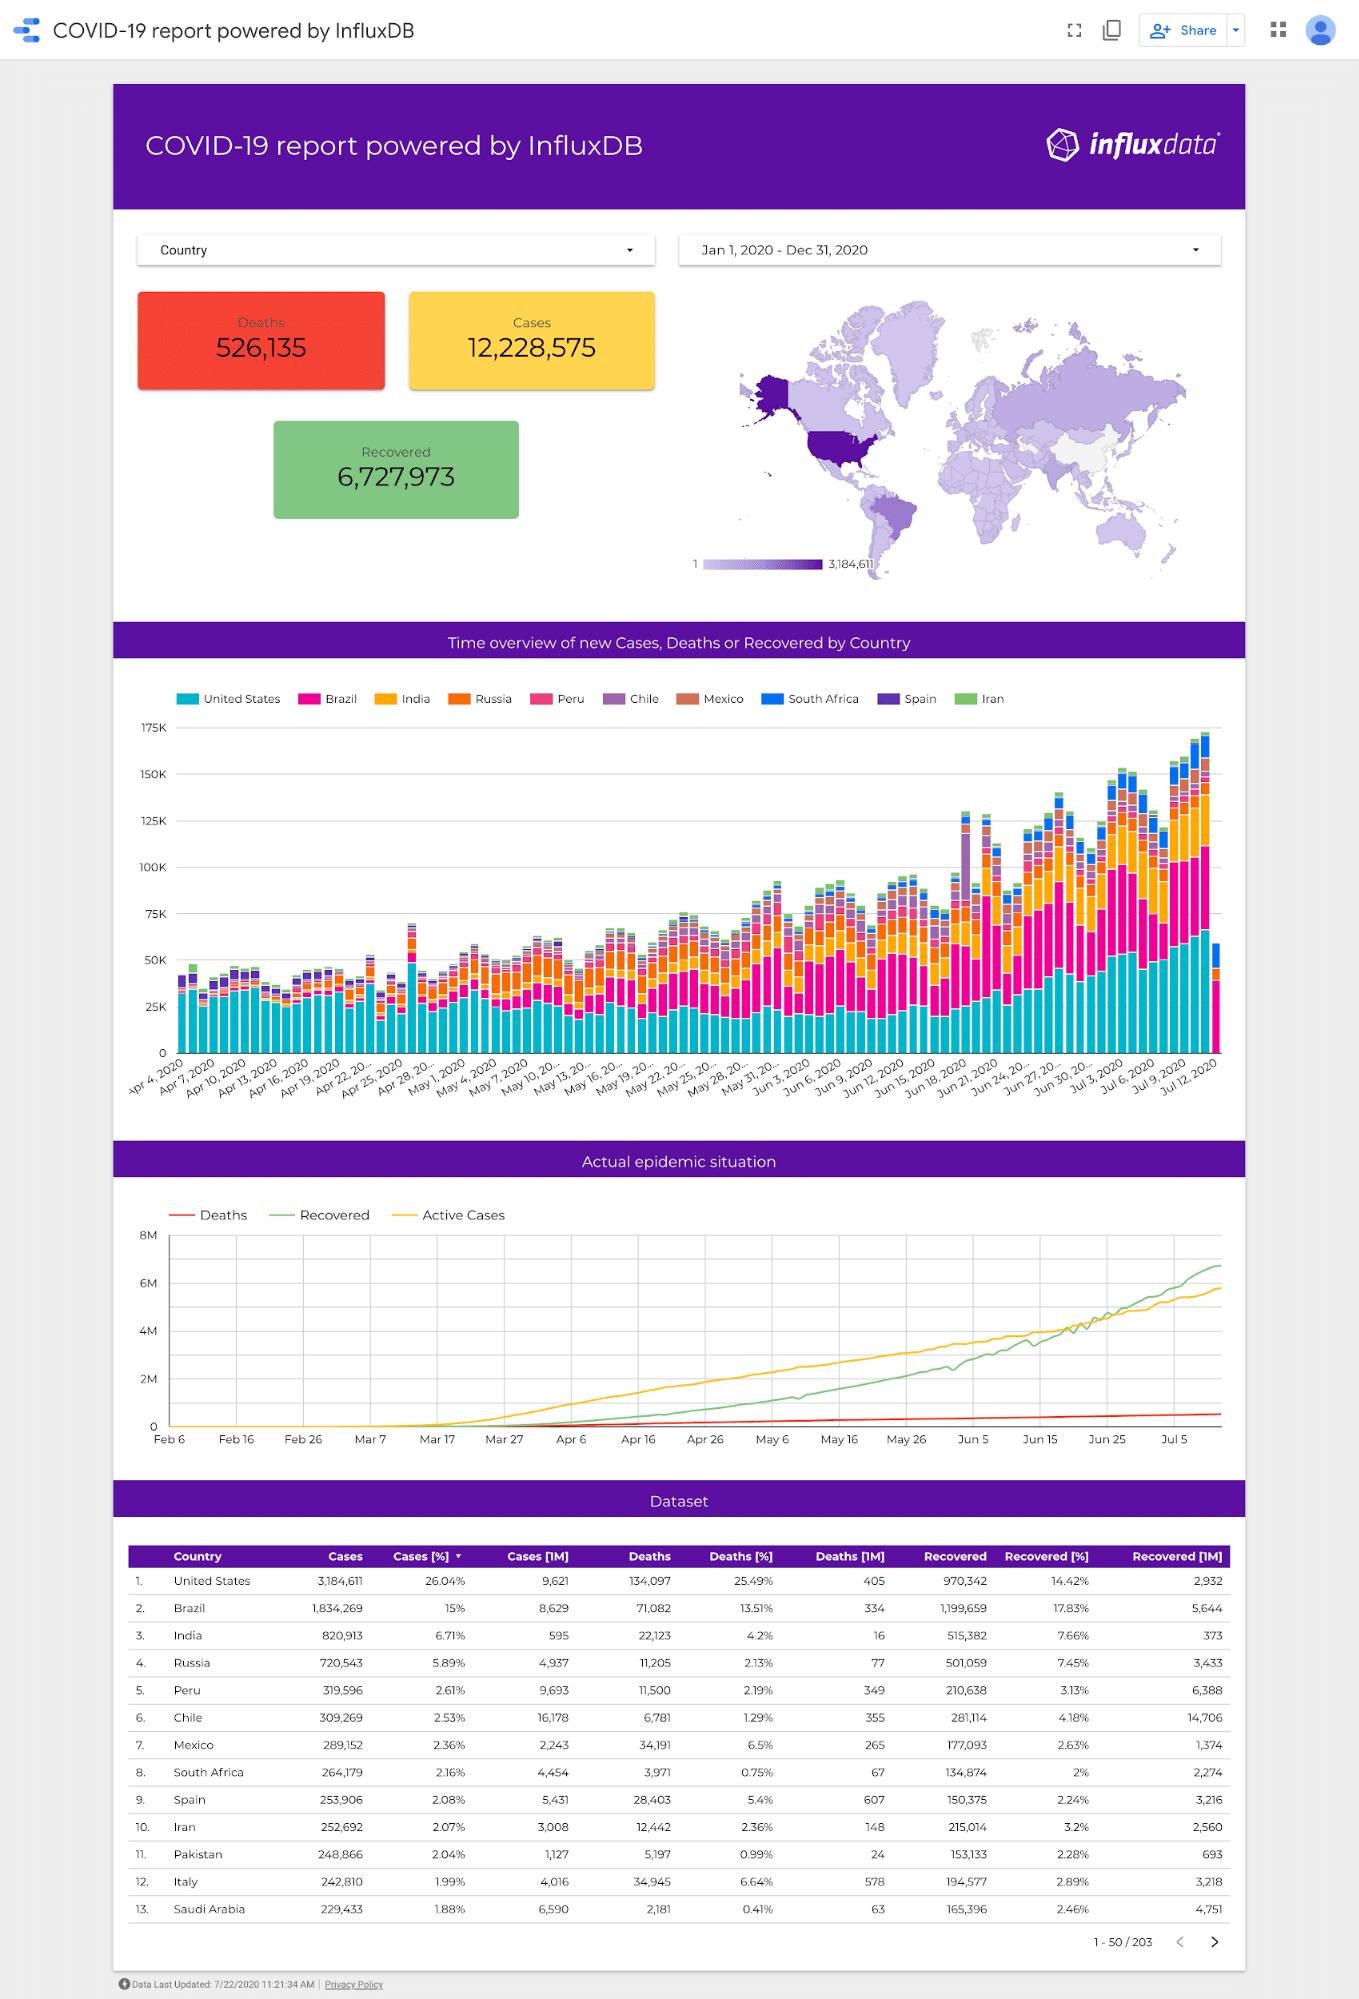Image resolution: width=1359 pixels, height=1999 pixels.
Task: Select the Deaths scorecard tile
Action: (261, 340)
